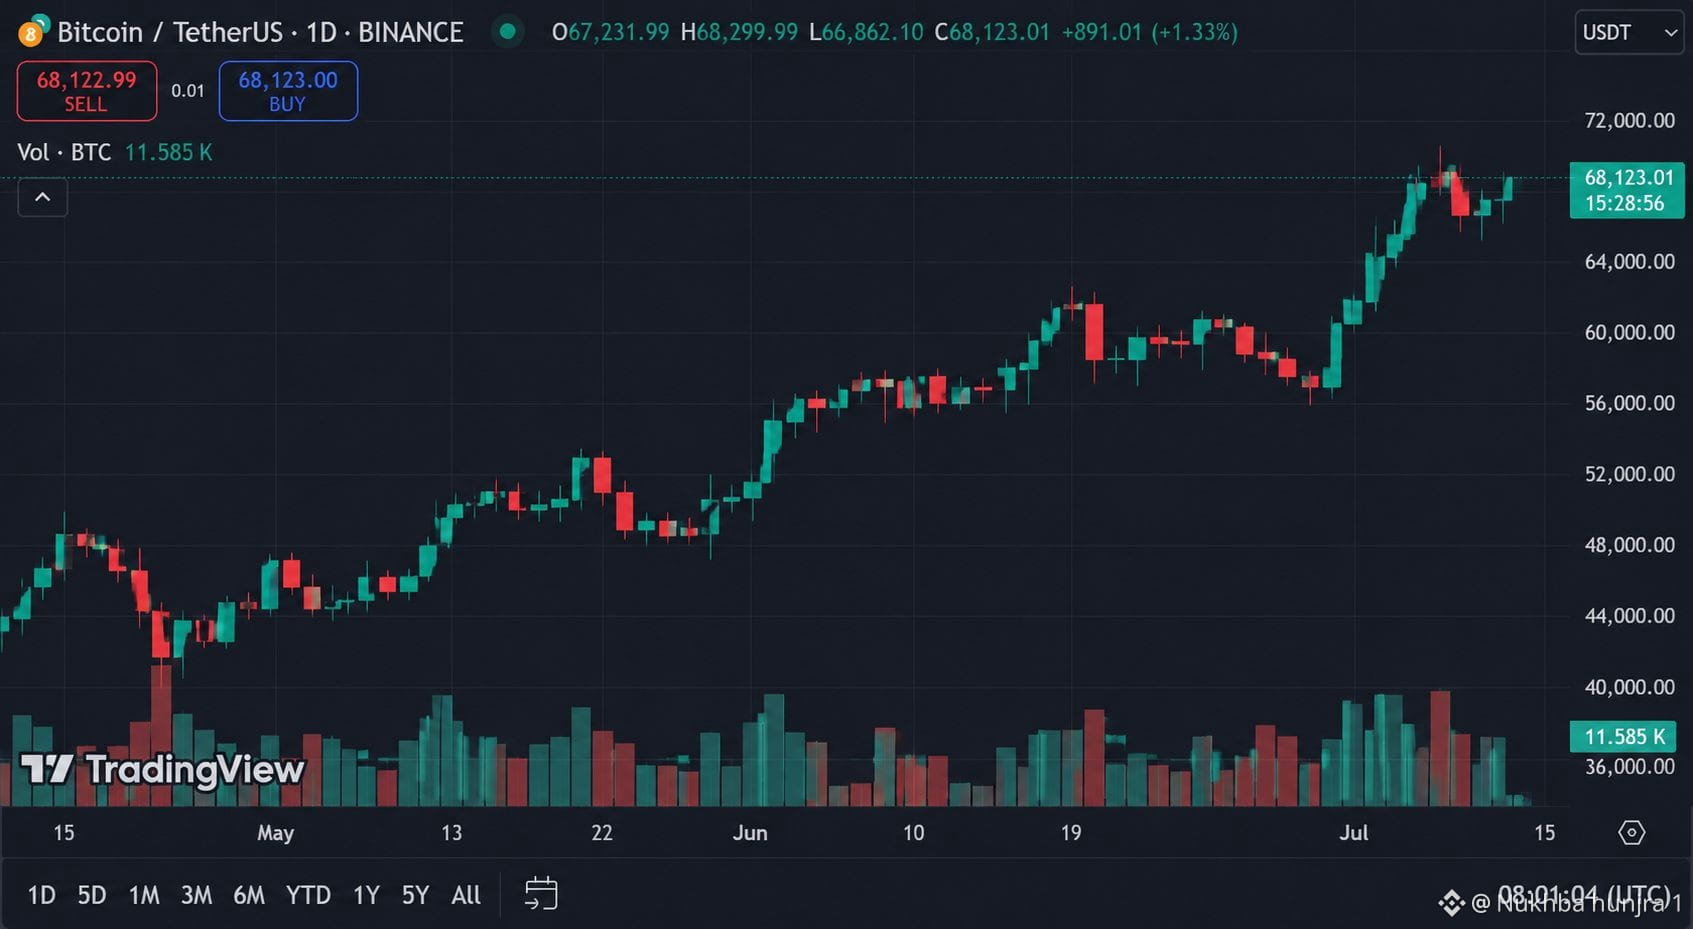Select the 1M time range

click(x=144, y=895)
